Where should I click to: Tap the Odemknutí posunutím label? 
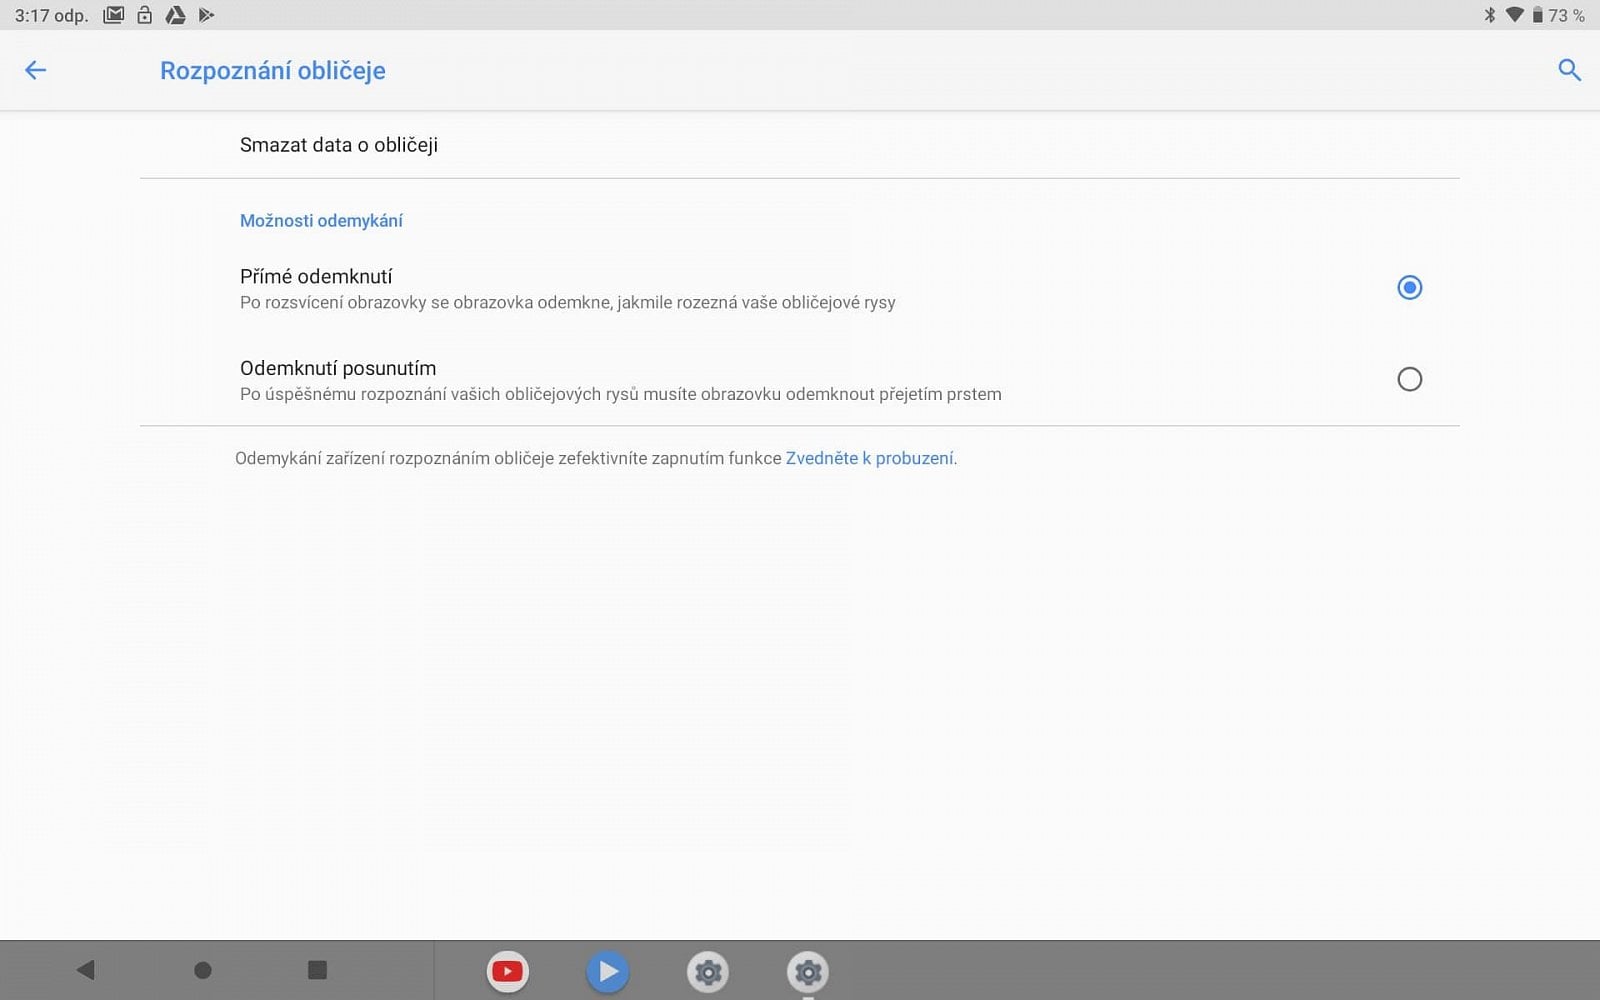(x=338, y=368)
